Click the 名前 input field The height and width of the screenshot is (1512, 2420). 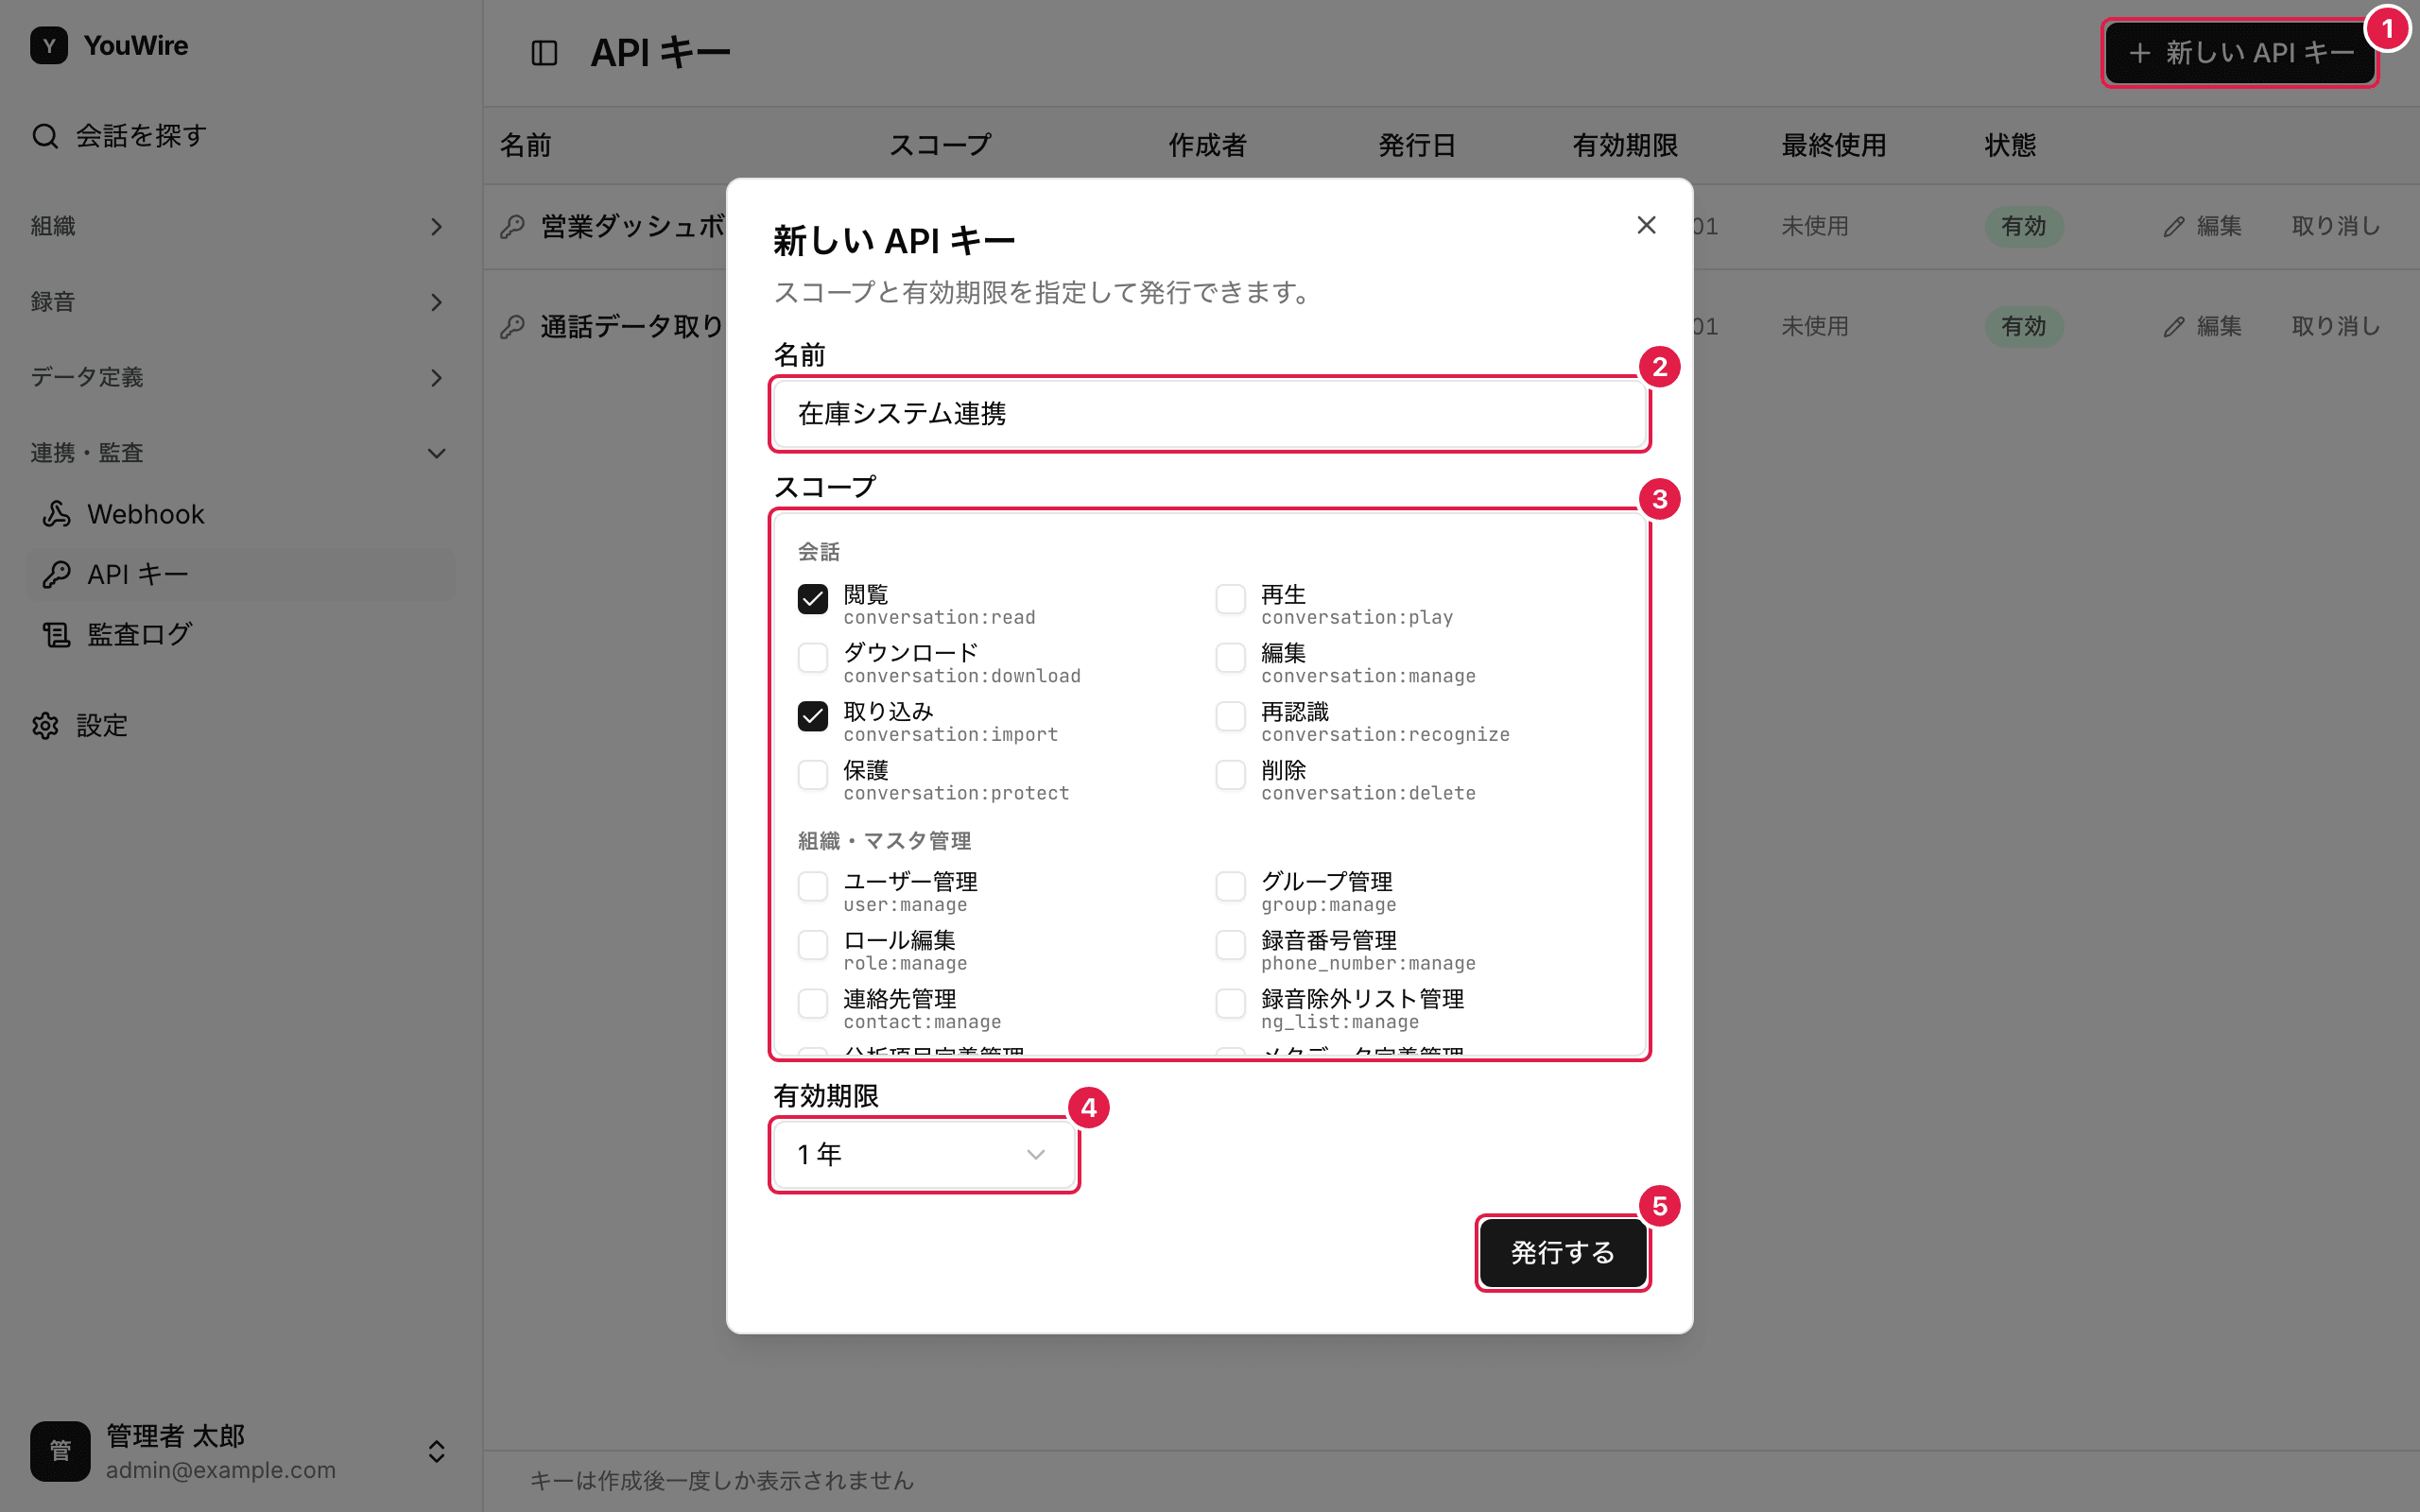(1210, 414)
